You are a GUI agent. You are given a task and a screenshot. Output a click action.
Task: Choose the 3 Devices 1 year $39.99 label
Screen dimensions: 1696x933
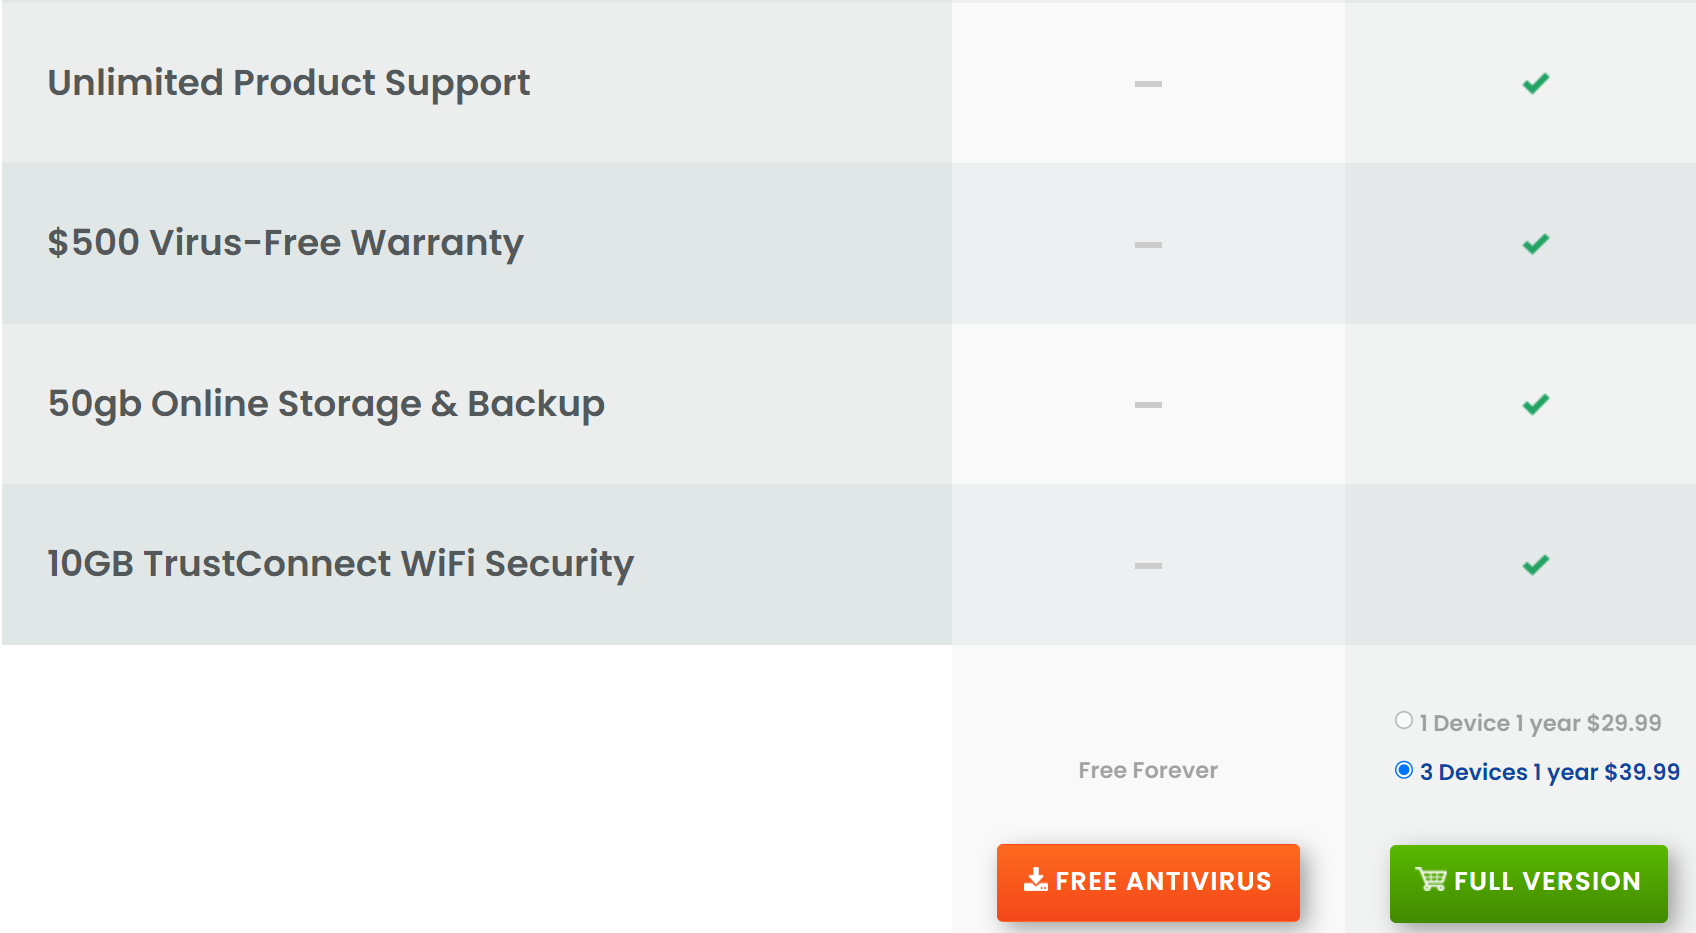[x=1550, y=772]
